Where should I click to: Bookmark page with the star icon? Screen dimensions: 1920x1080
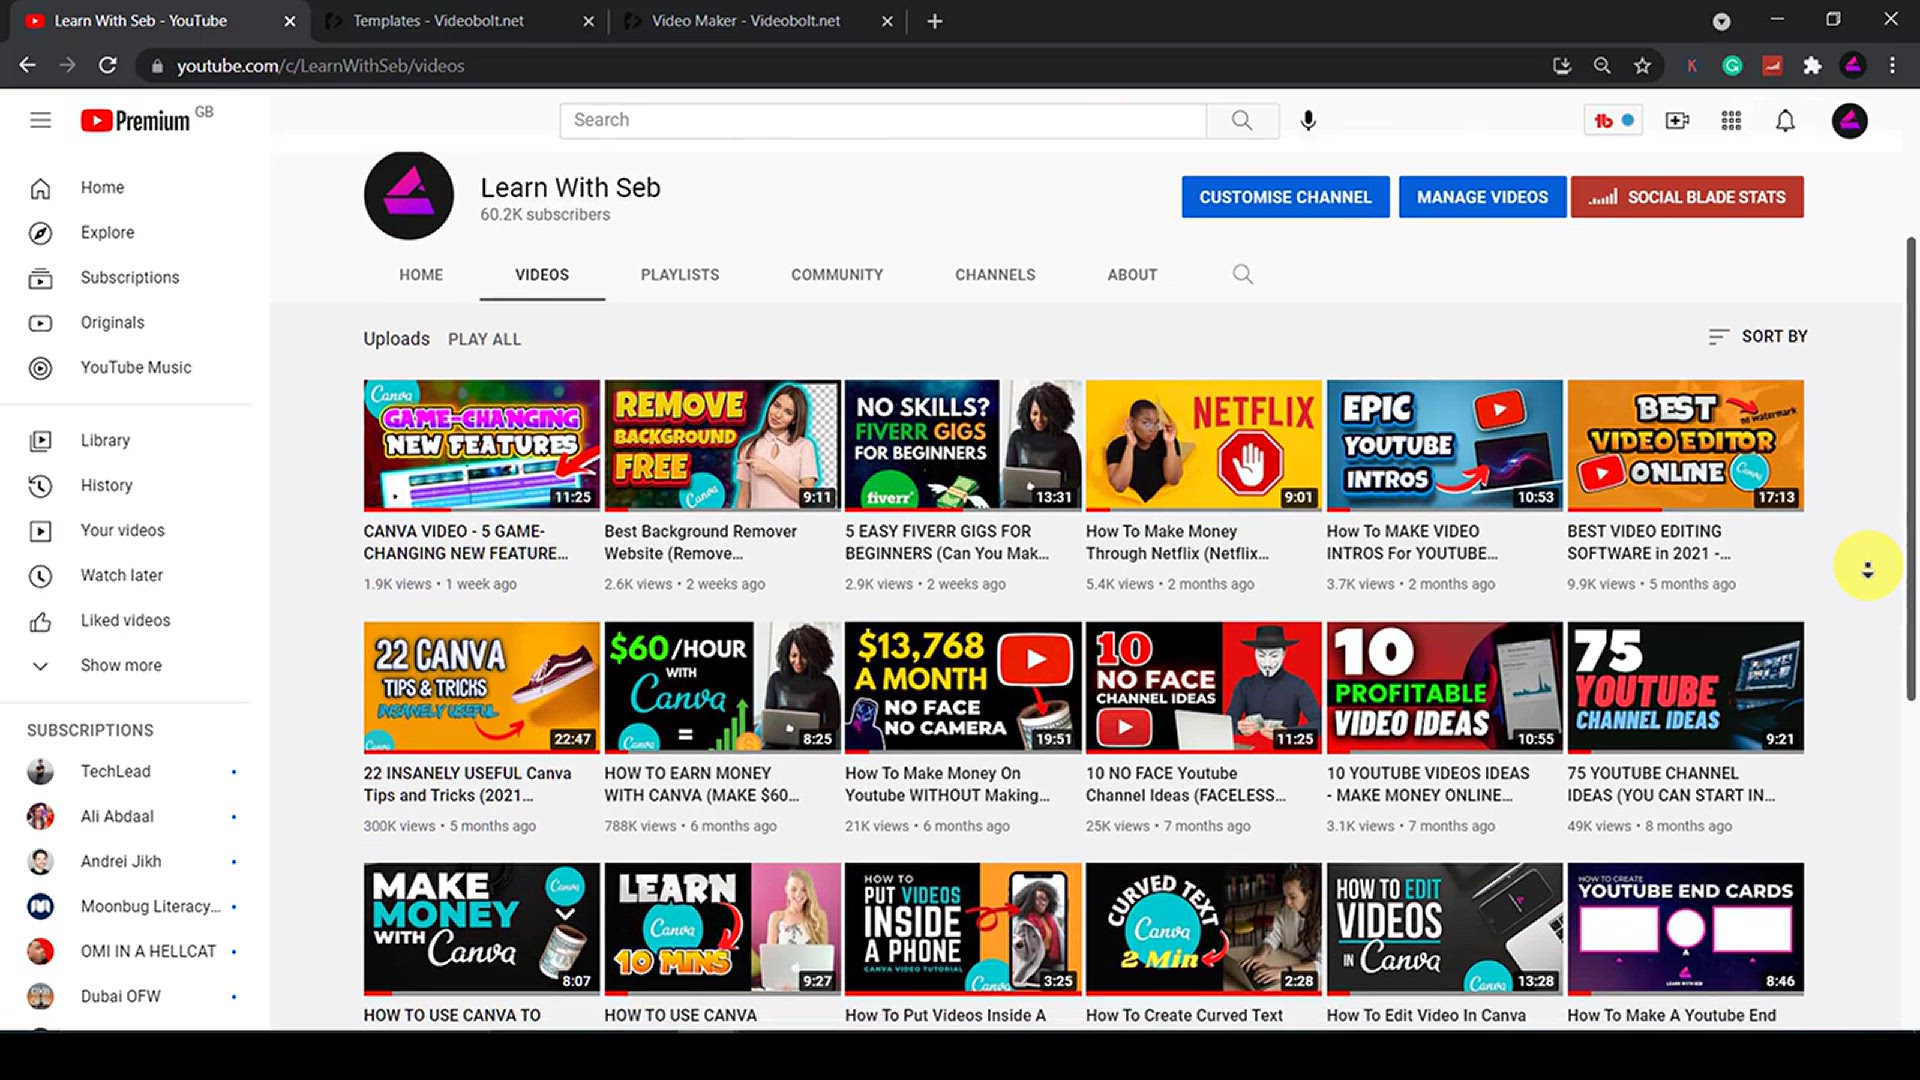[1642, 66]
